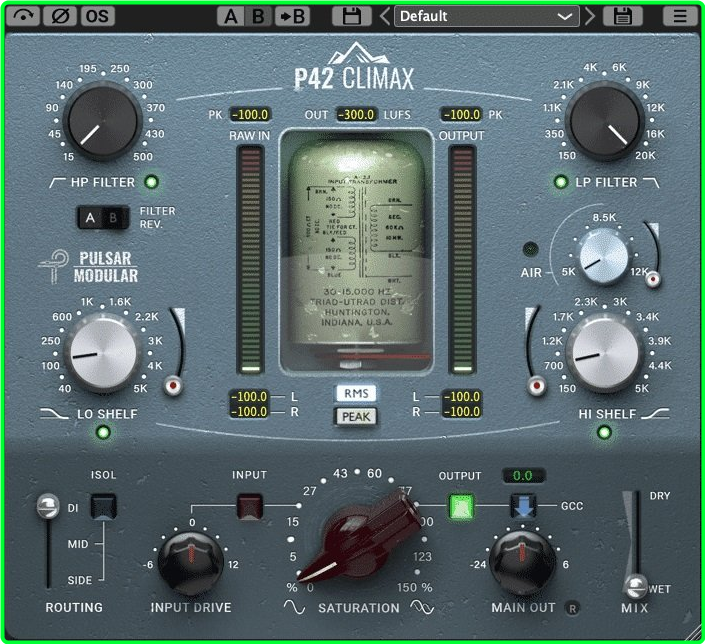Toggle the HP FILTER green LED
The height and width of the screenshot is (644, 705).
tap(152, 182)
